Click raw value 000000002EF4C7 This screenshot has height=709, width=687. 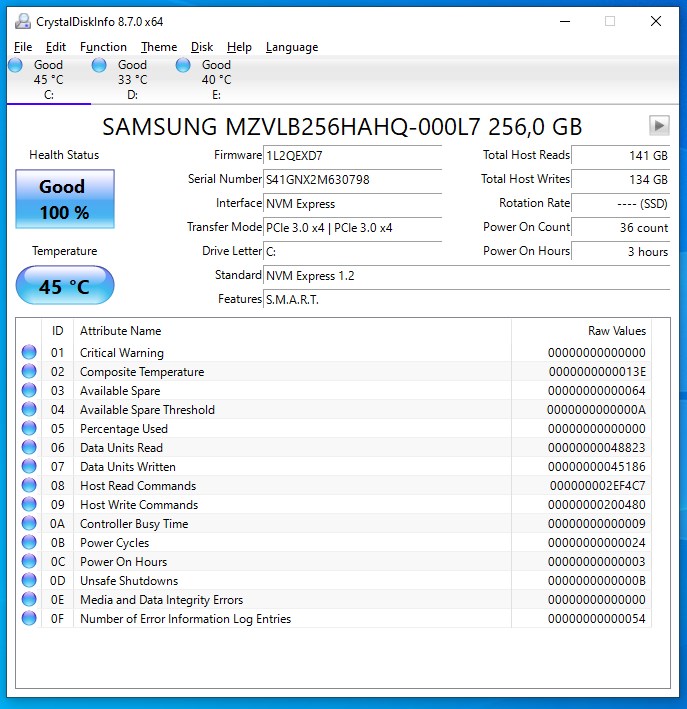[597, 486]
